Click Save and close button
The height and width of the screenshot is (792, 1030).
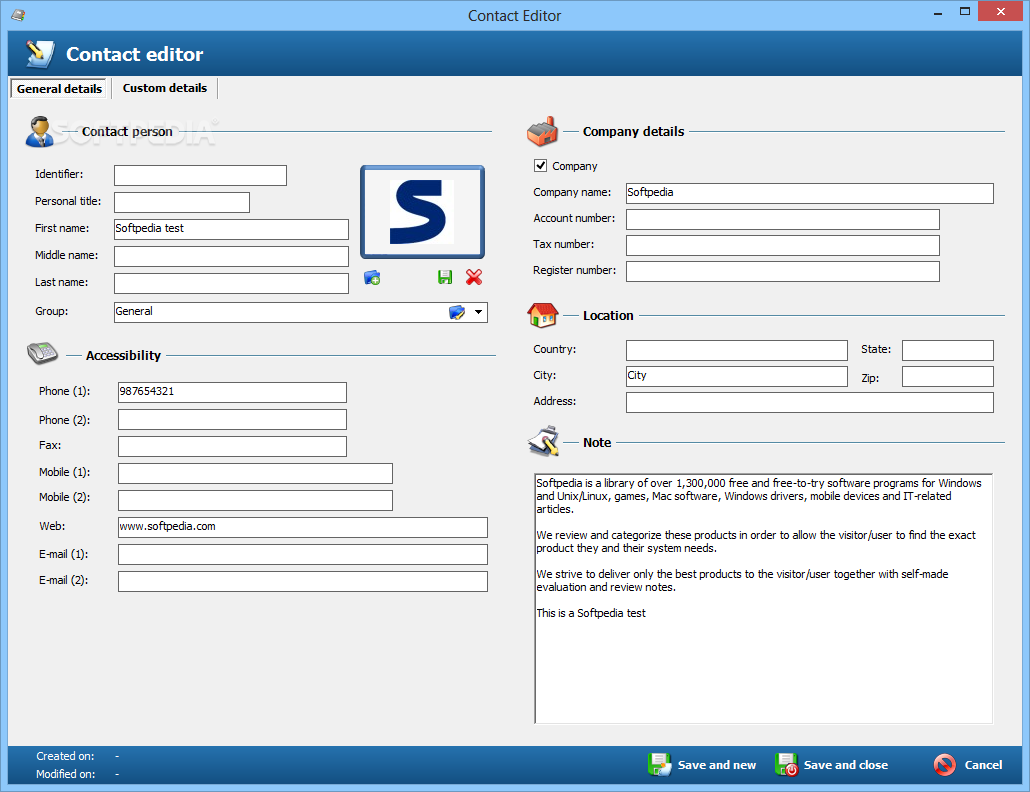[x=831, y=765]
